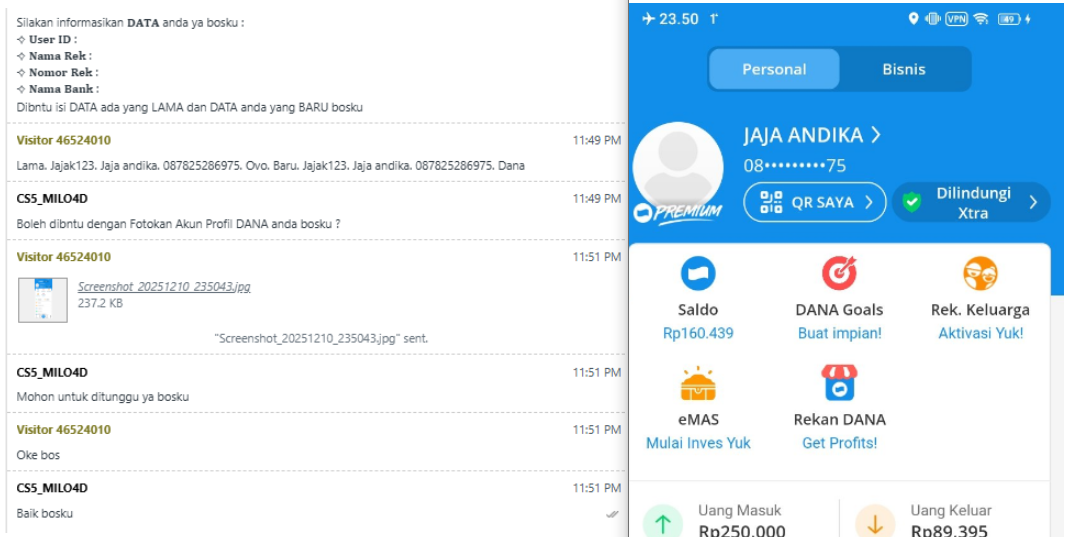Click the Nama Bank field label
The width and height of the screenshot is (1065, 537).
tap(64, 89)
